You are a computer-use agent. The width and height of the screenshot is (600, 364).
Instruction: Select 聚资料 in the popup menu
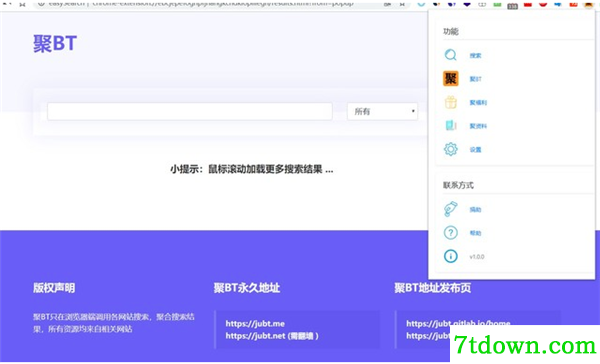(x=478, y=126)
